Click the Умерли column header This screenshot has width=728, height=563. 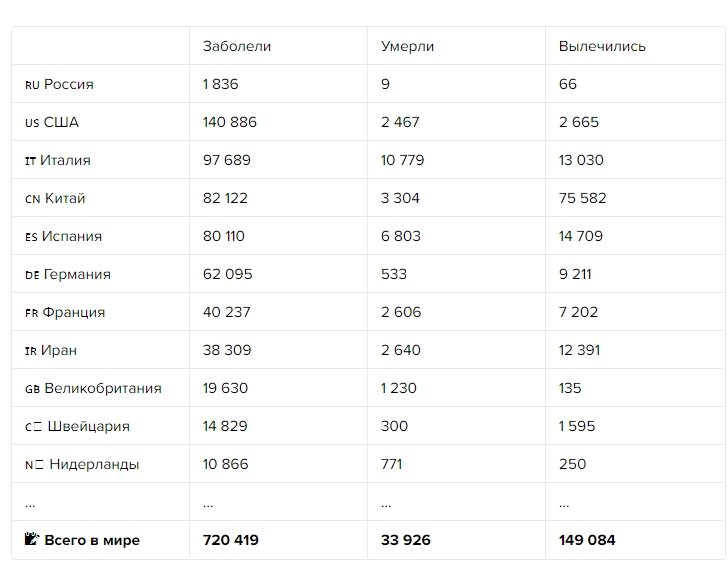pyautogui.click(x=408, y=47)
